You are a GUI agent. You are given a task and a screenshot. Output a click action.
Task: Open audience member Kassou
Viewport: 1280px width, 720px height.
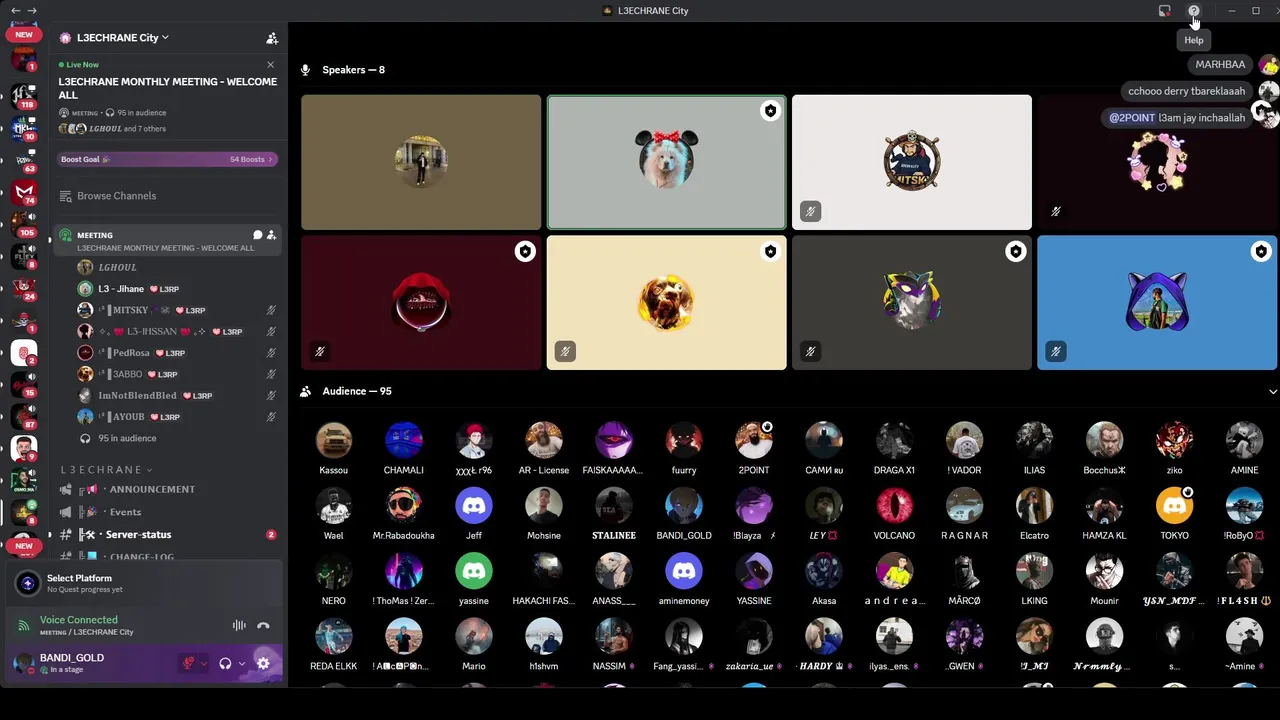[334, 449]
